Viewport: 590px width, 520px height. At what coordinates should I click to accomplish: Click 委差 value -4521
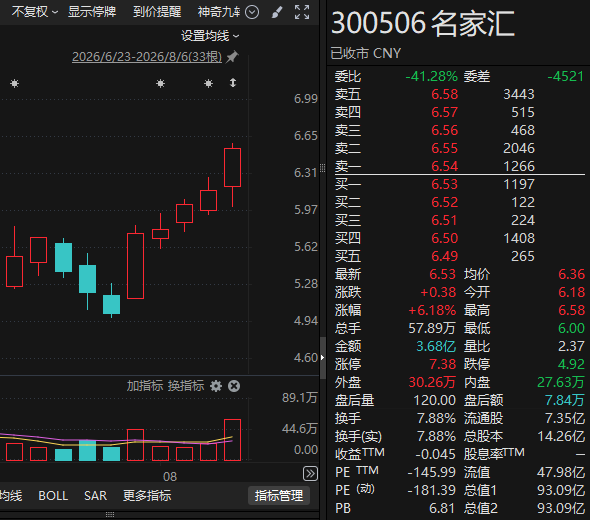(x=565, y=76)
